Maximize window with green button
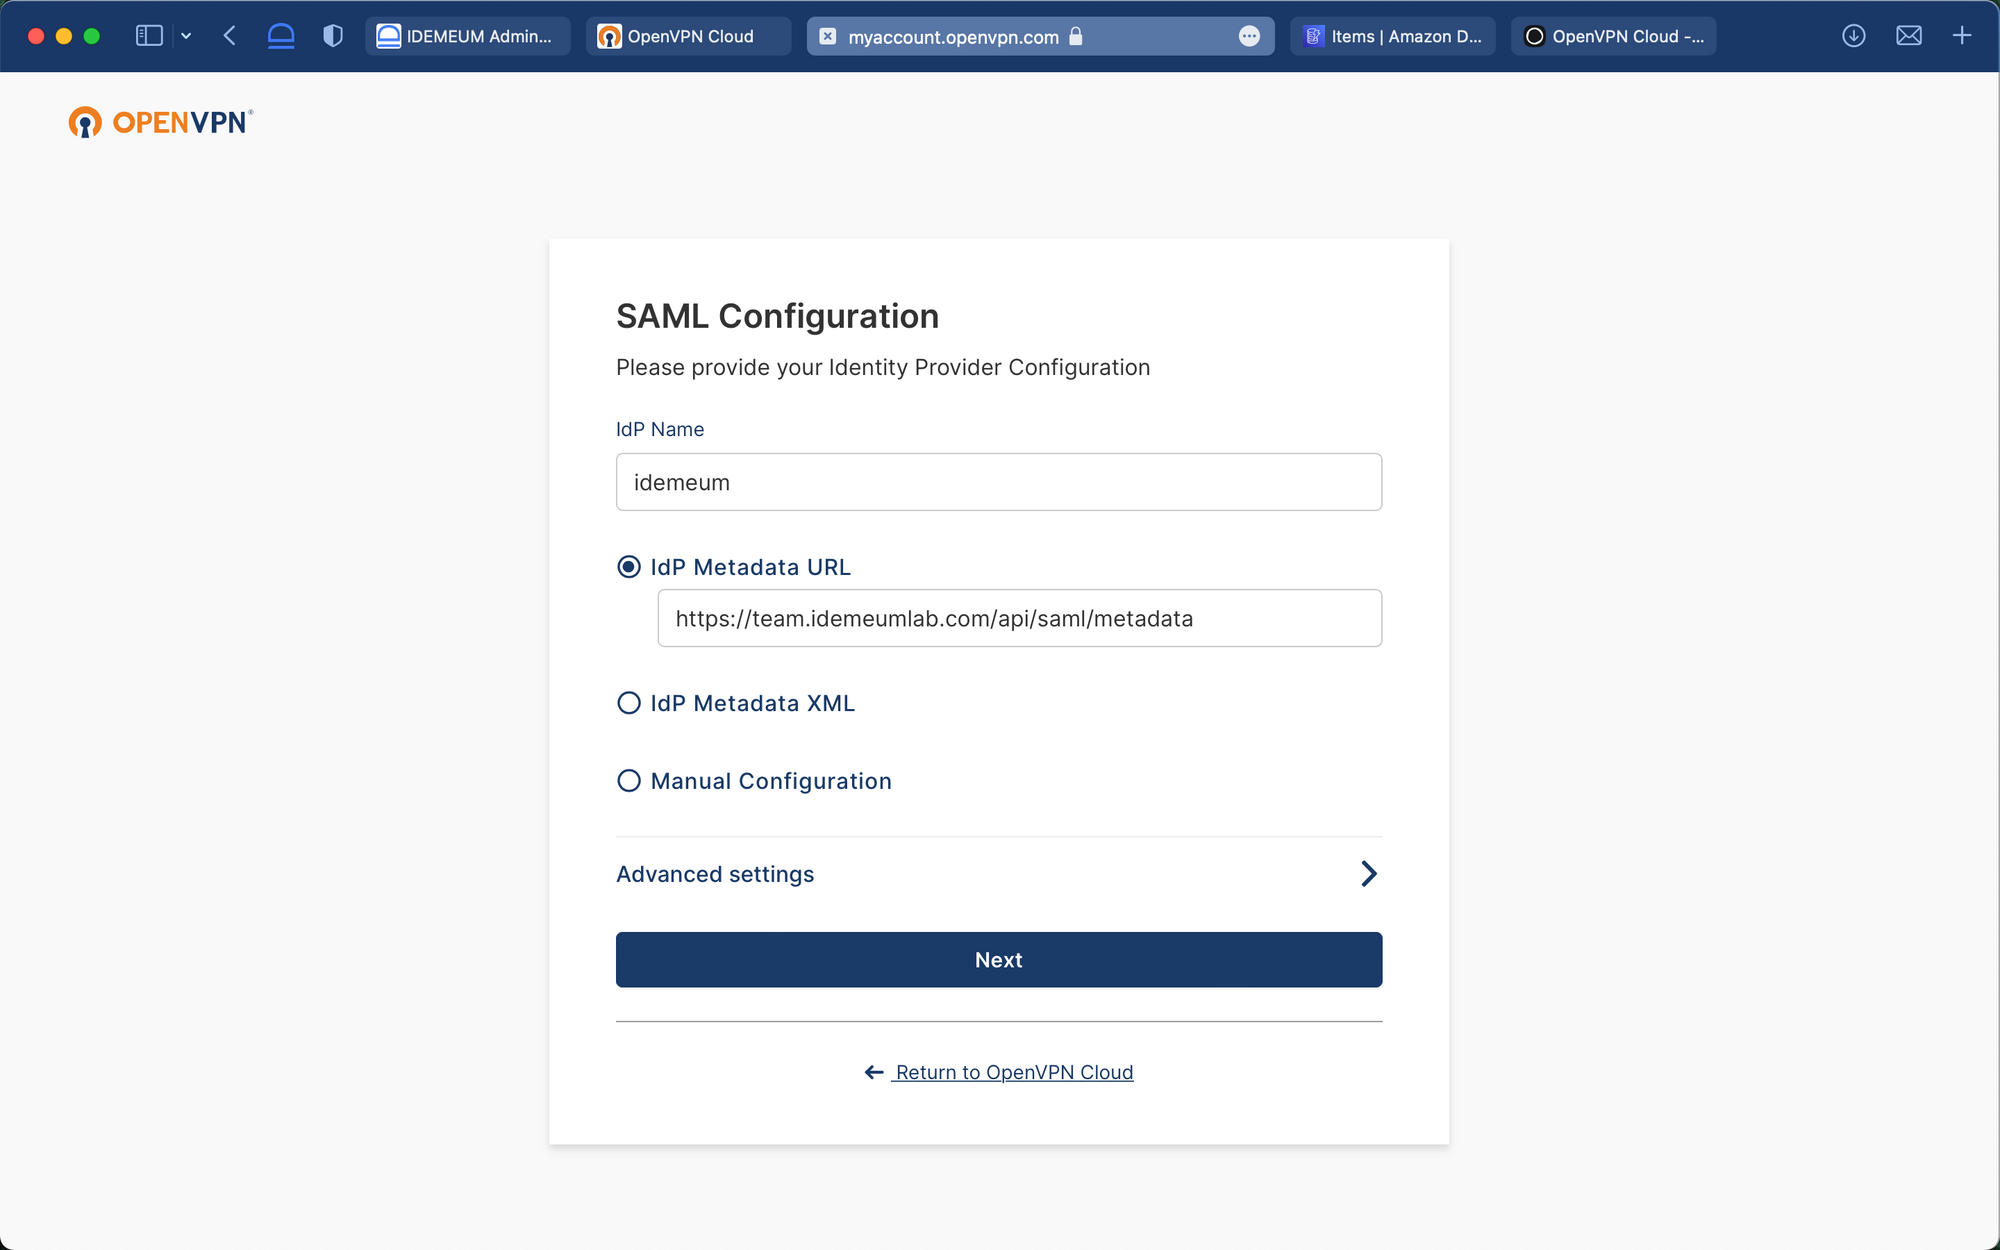The height and width of the screenshot is (1250, 2000). (92, 36)
